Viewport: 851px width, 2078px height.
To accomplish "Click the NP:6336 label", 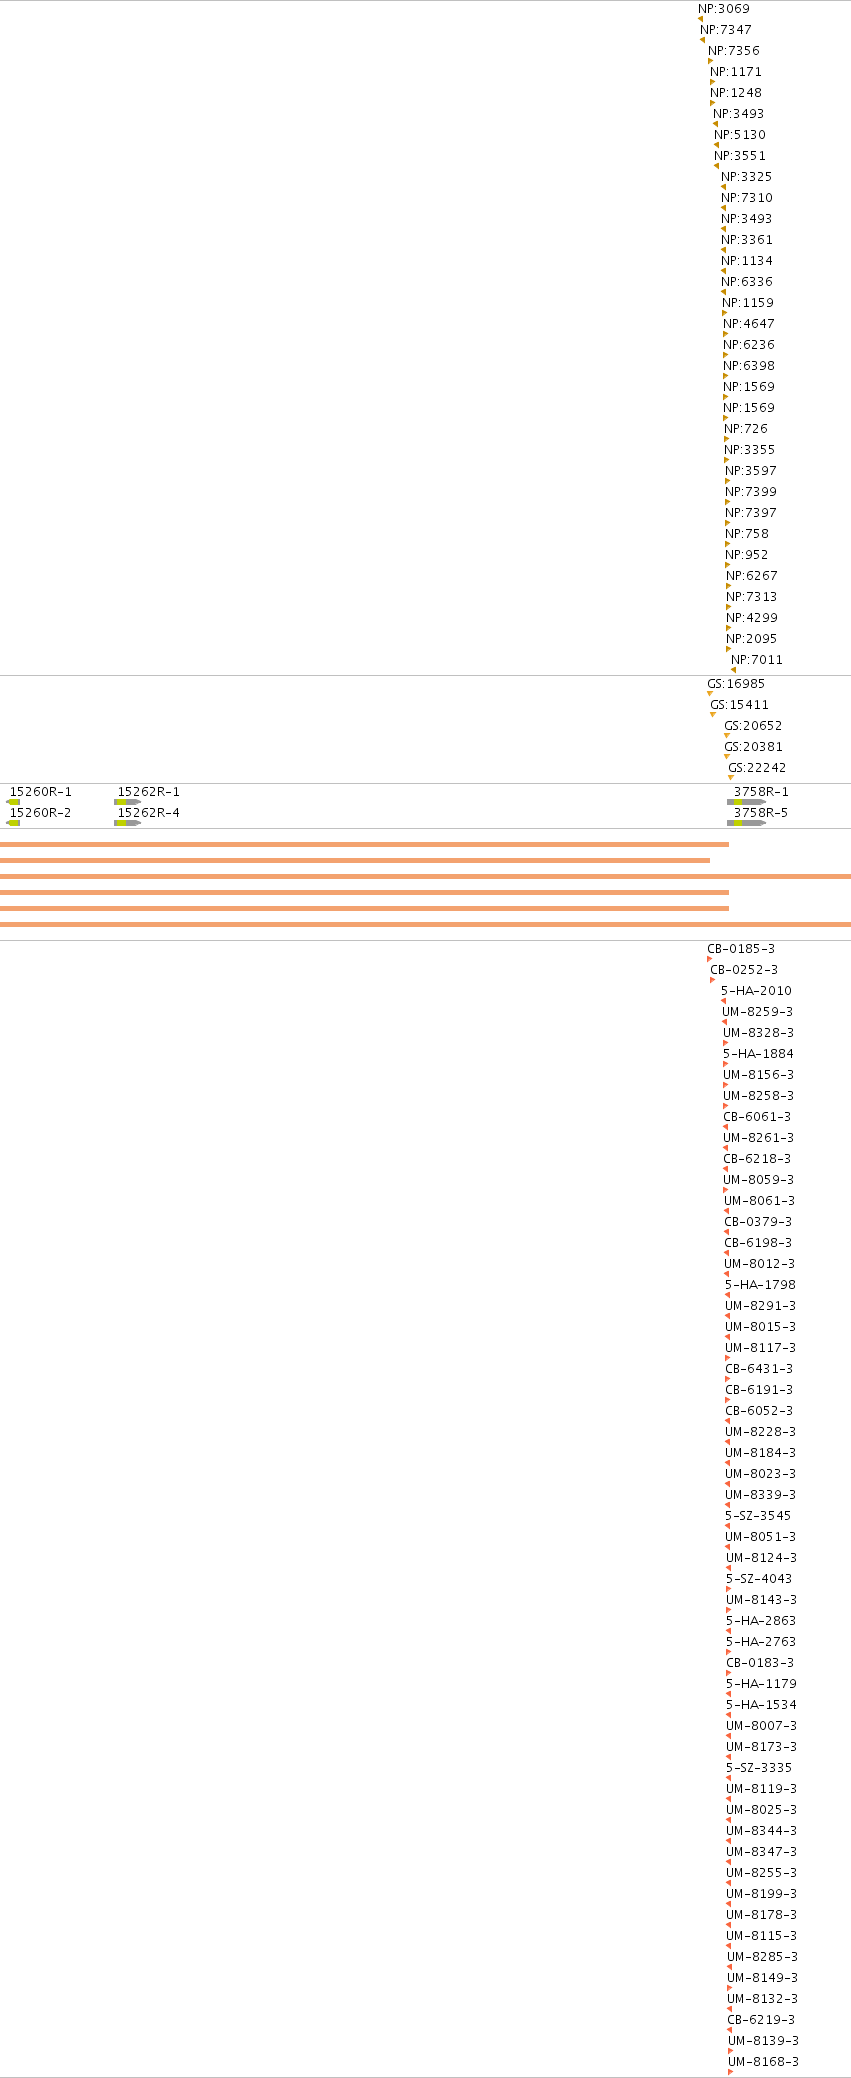I will click(x=747, y=282).
